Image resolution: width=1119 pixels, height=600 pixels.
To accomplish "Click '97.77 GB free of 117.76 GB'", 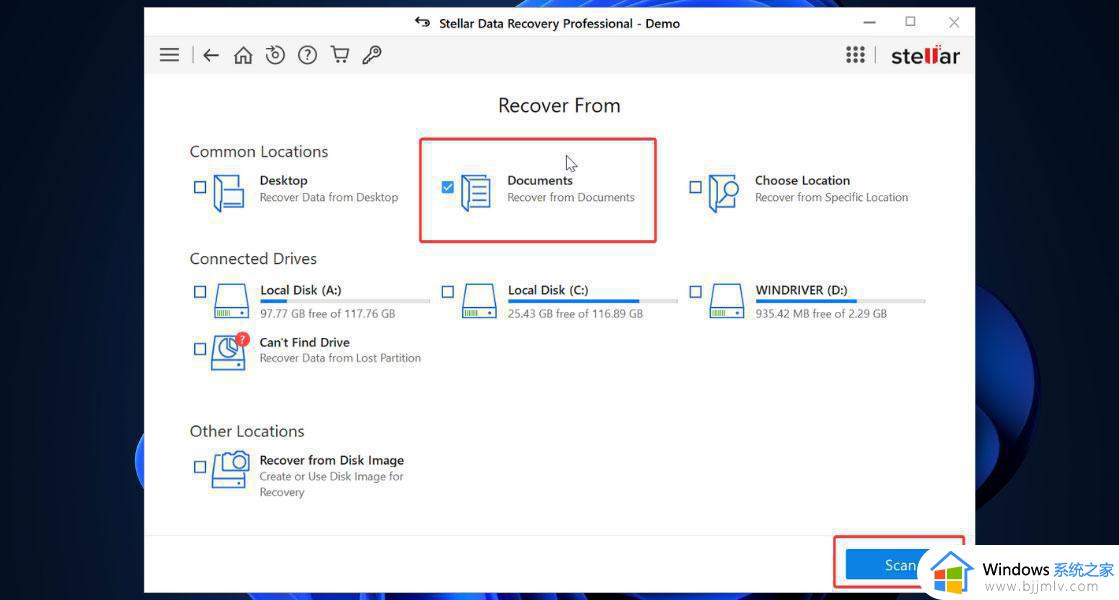I will click(328, 313).
